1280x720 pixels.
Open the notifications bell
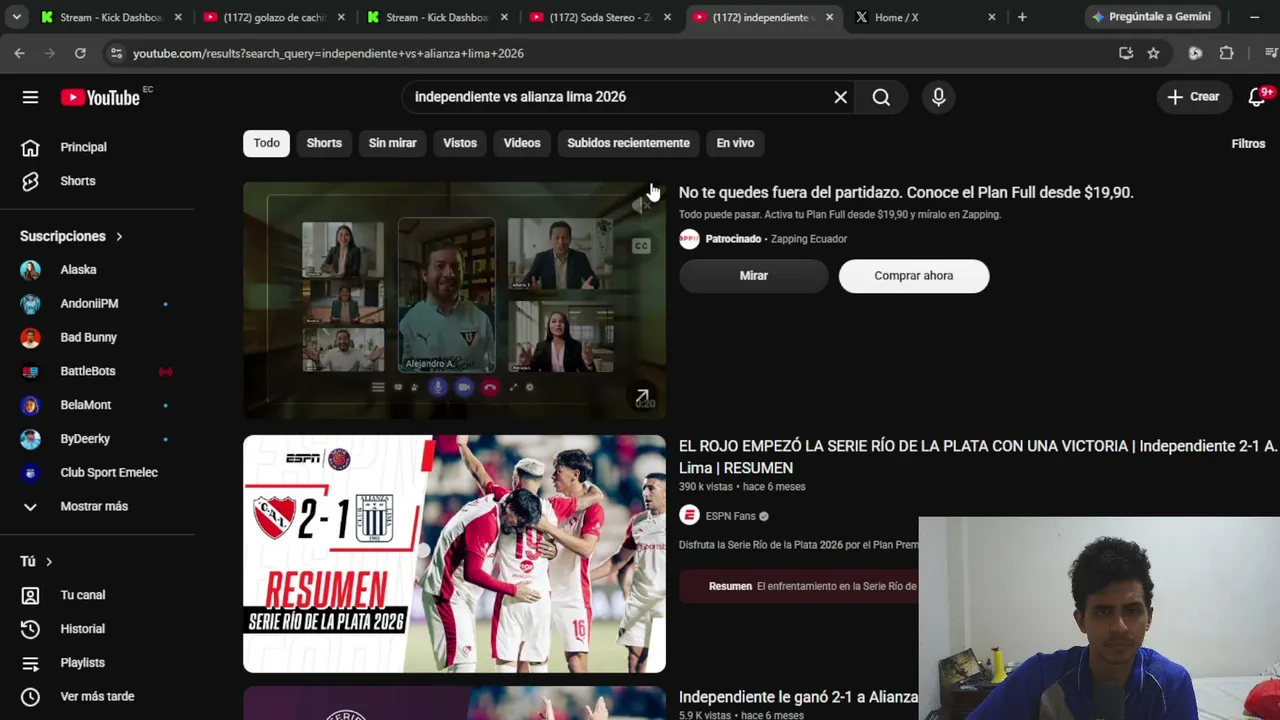tap(1259, 97)
